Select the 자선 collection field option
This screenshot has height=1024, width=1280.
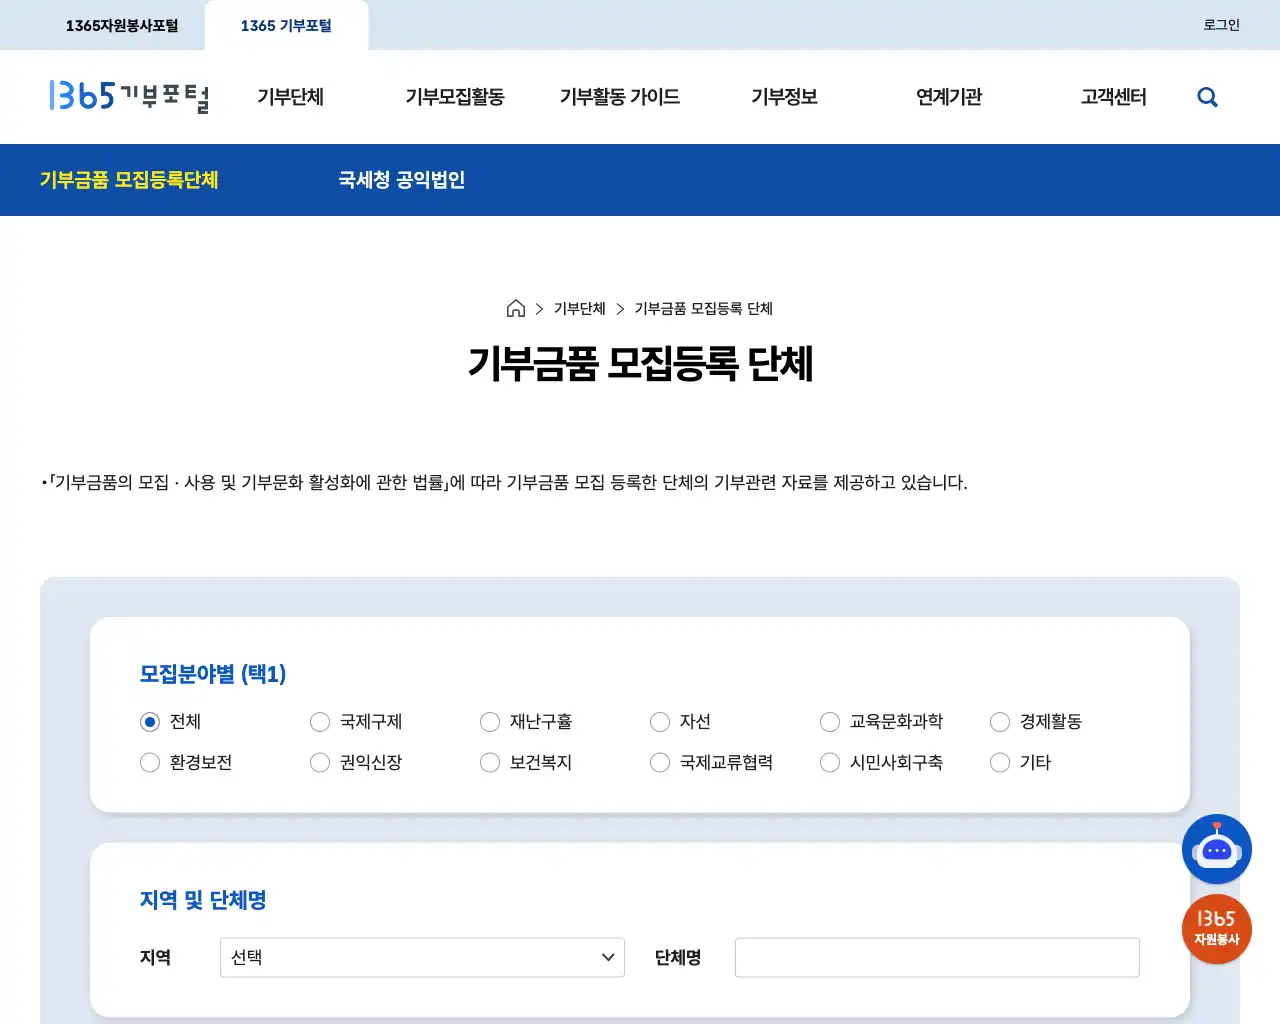[660, 721]
